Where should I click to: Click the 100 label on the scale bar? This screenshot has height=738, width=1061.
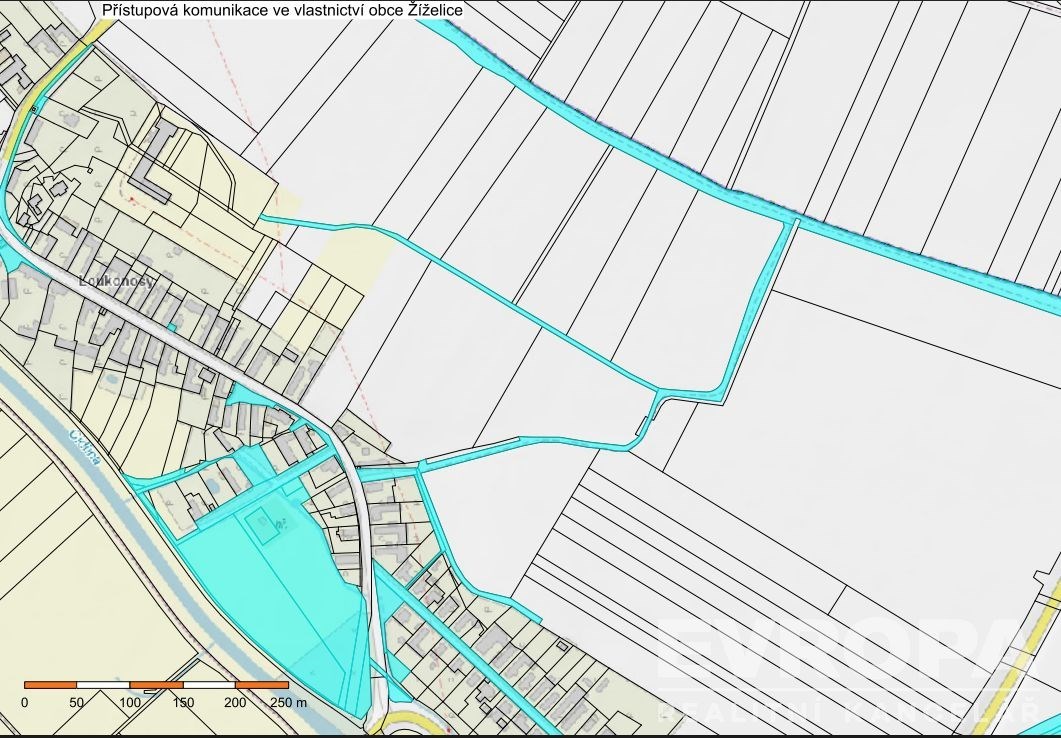[x=130, y=704]
